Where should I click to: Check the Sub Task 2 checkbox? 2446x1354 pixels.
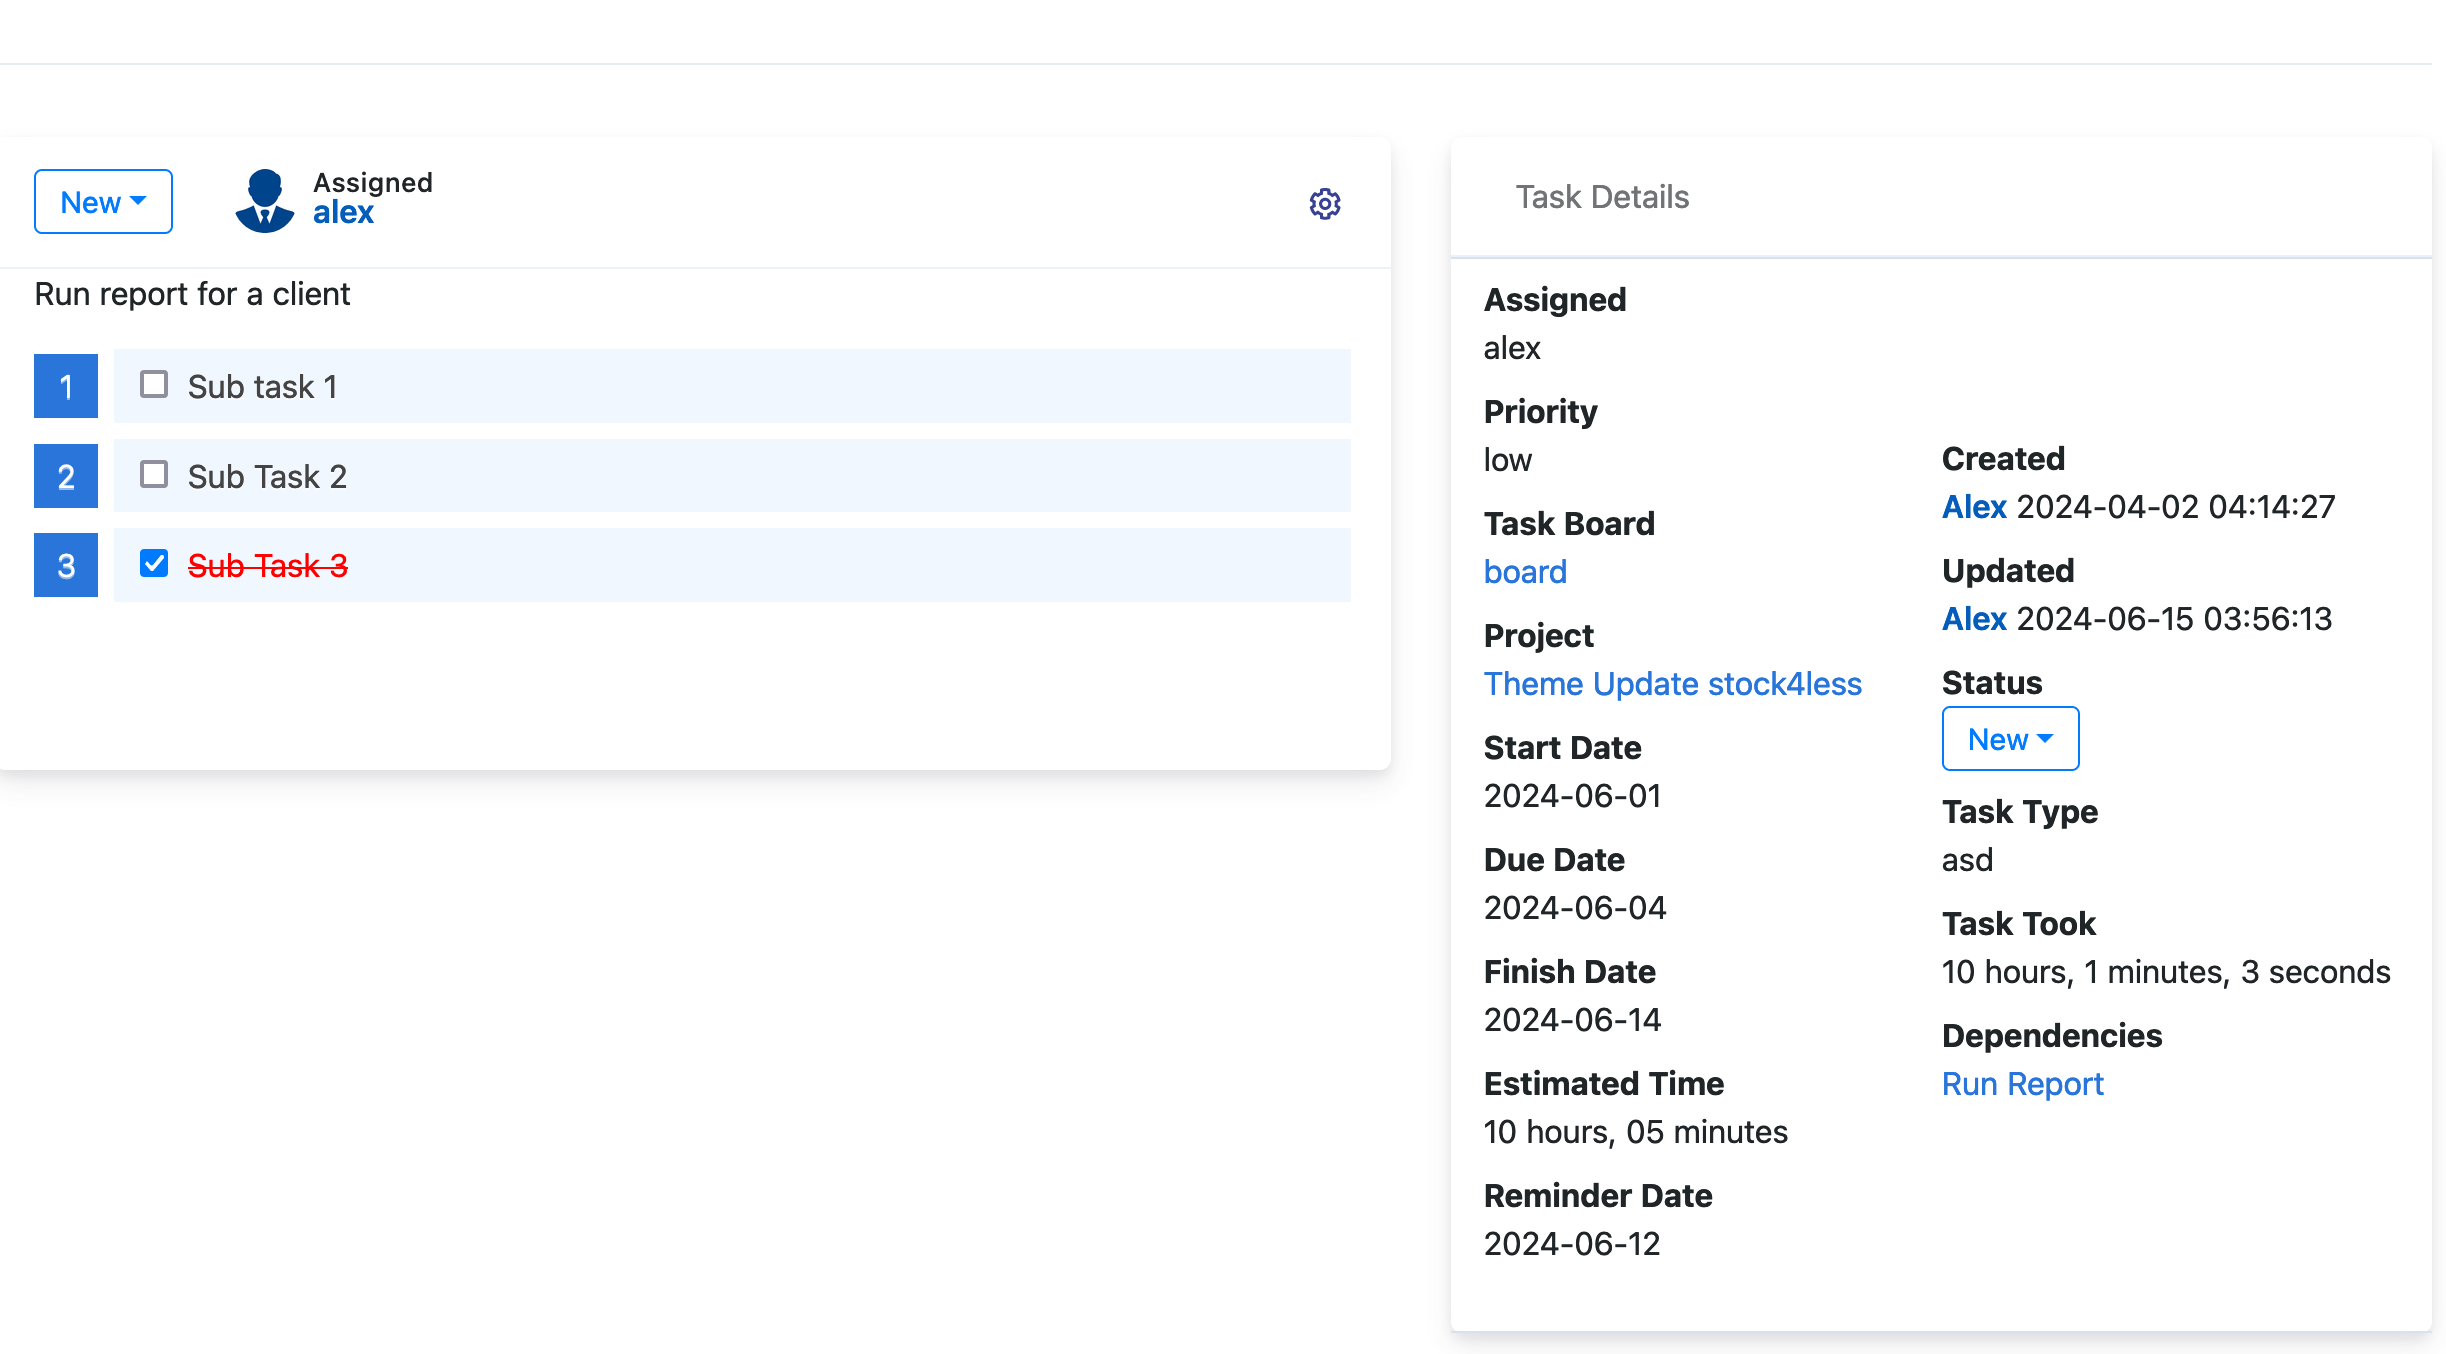coord(153,475)
